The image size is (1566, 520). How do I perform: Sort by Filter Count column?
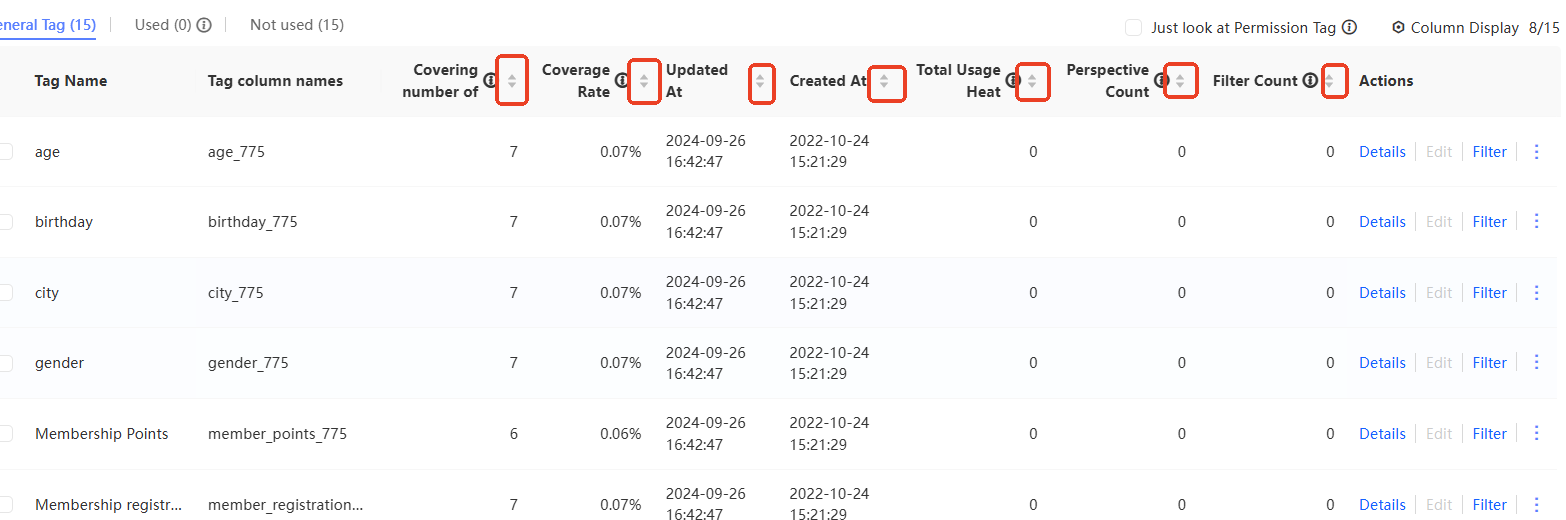(x=1329, y=81)
